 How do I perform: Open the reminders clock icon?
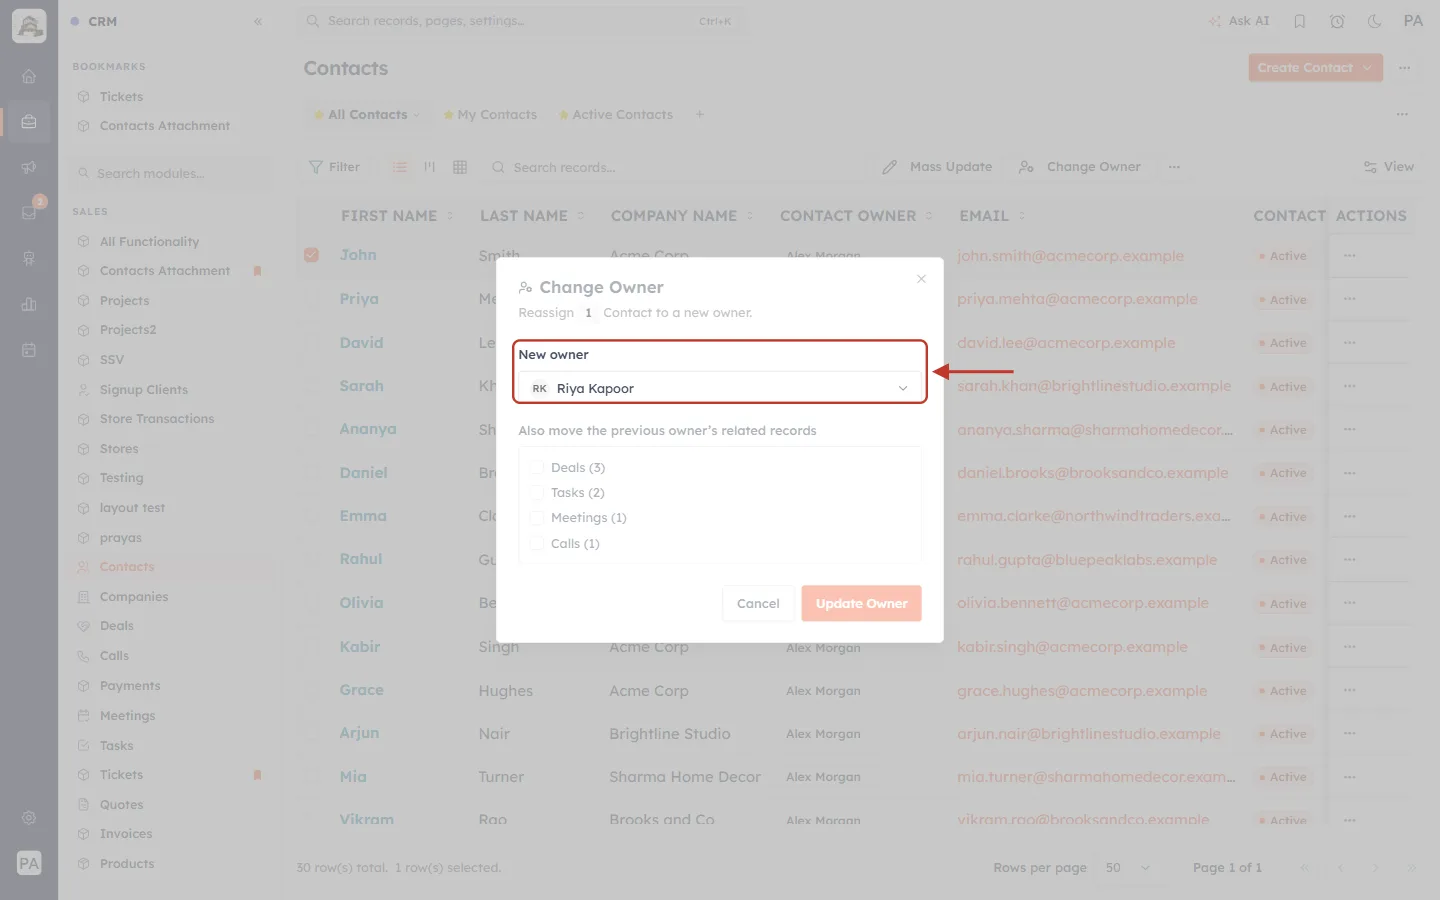coord(1337,21)
